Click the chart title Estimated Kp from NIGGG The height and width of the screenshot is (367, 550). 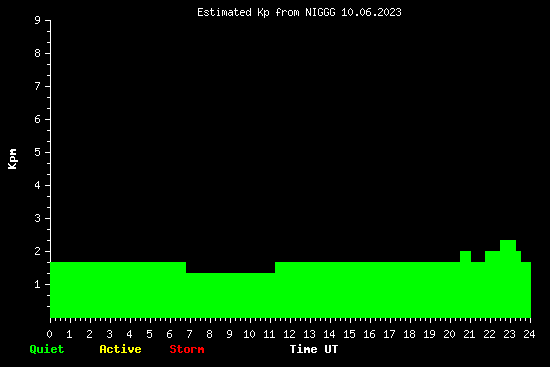[266, 12]
